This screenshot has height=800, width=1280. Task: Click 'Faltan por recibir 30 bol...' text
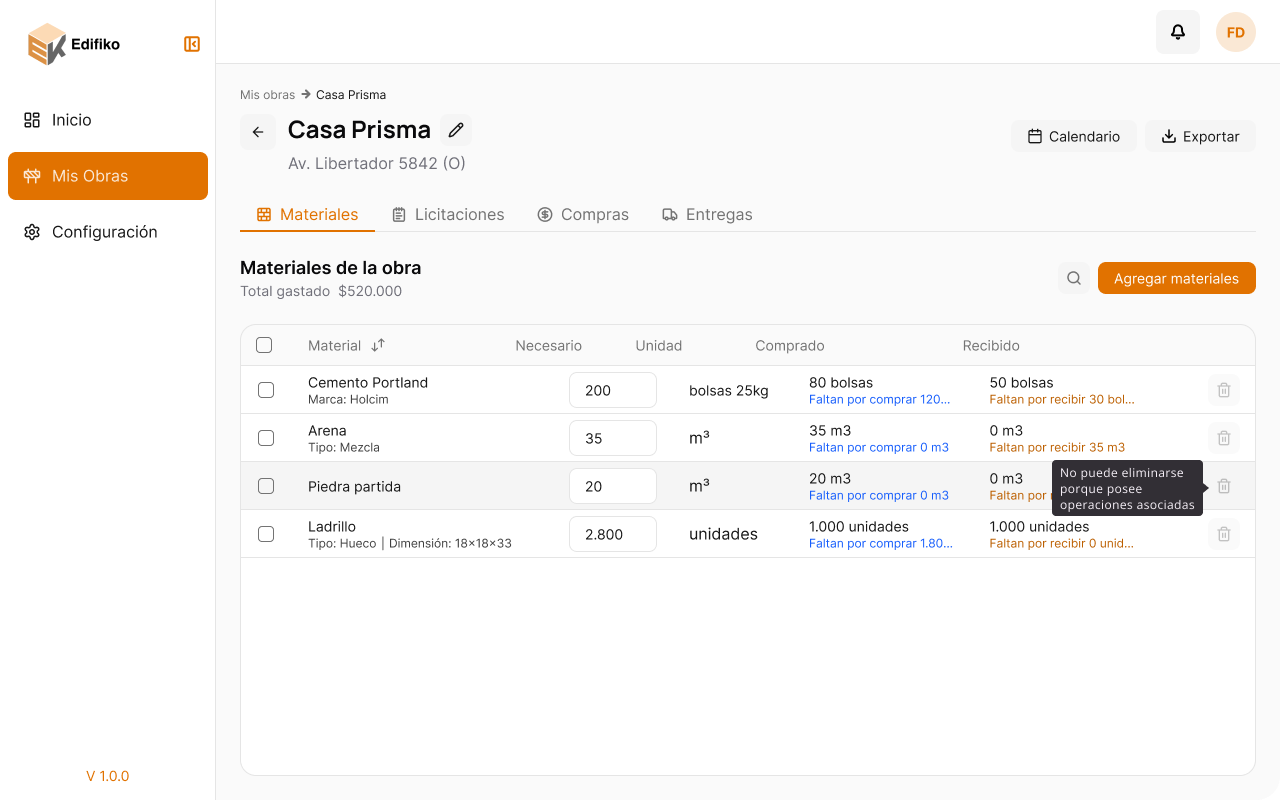point(1062,399)
